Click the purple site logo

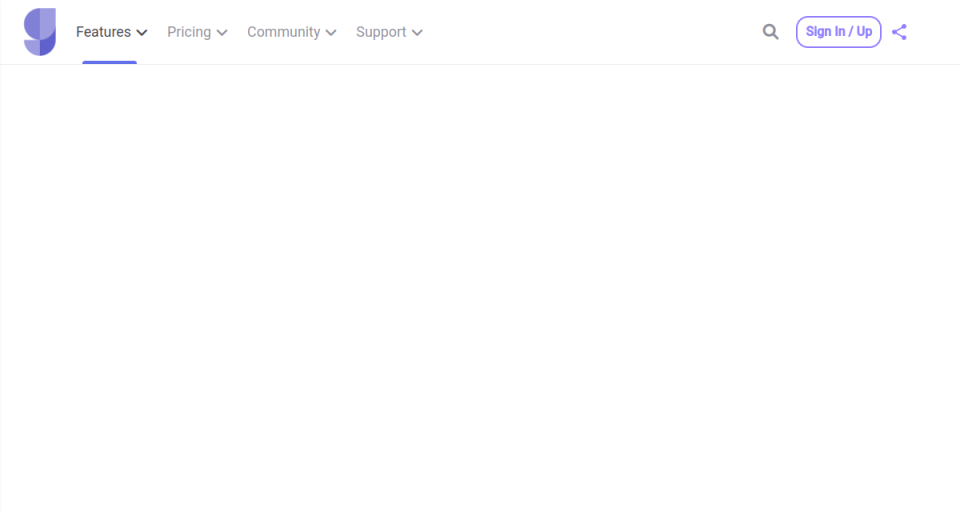pyautogui.click(x=40, y=32)
